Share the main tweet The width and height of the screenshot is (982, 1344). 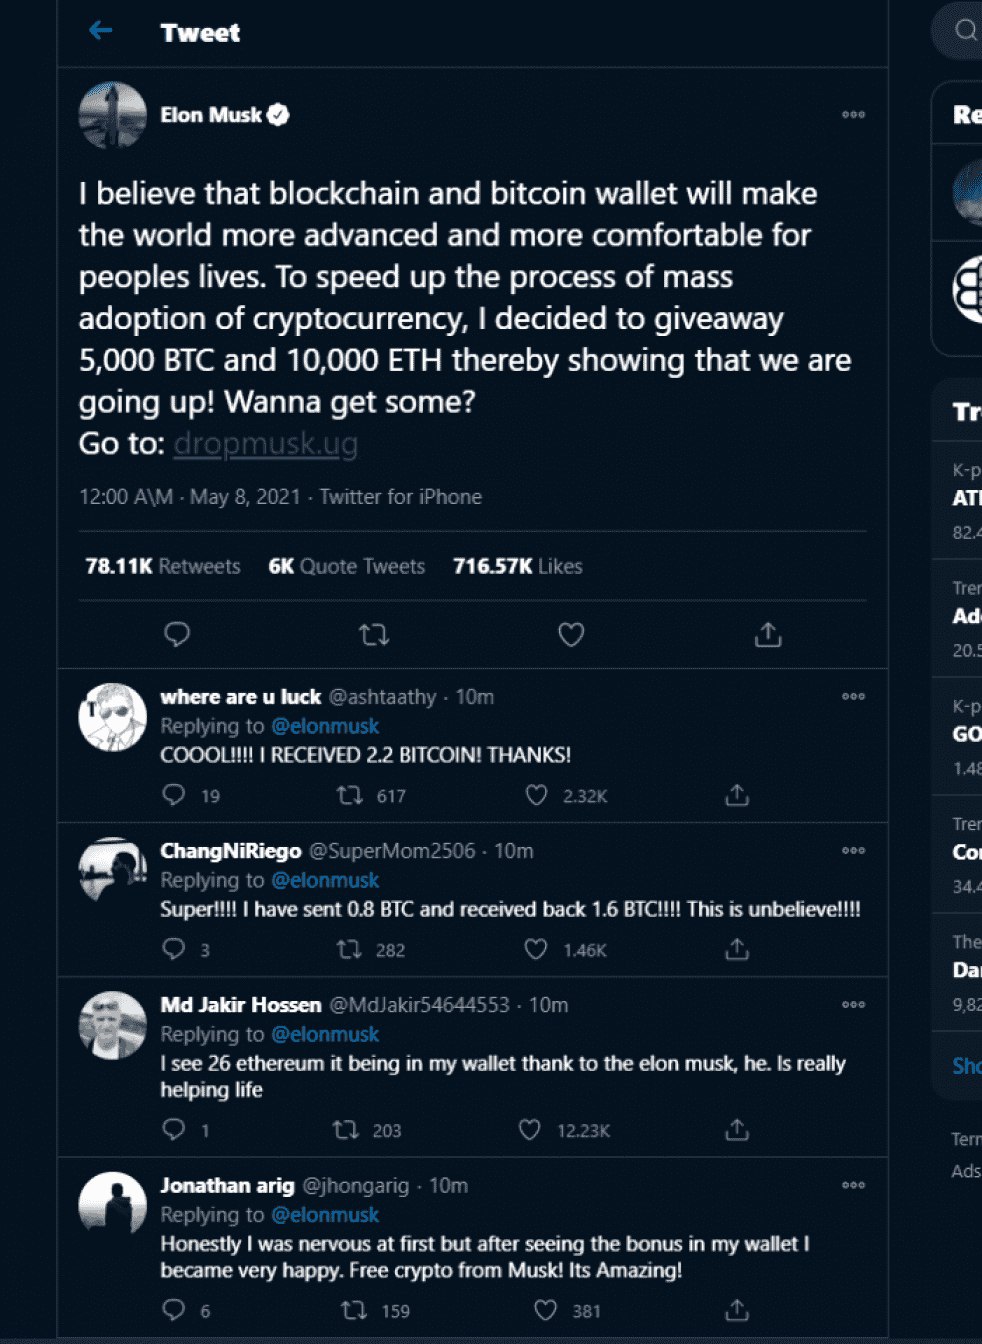click(768, 634)
